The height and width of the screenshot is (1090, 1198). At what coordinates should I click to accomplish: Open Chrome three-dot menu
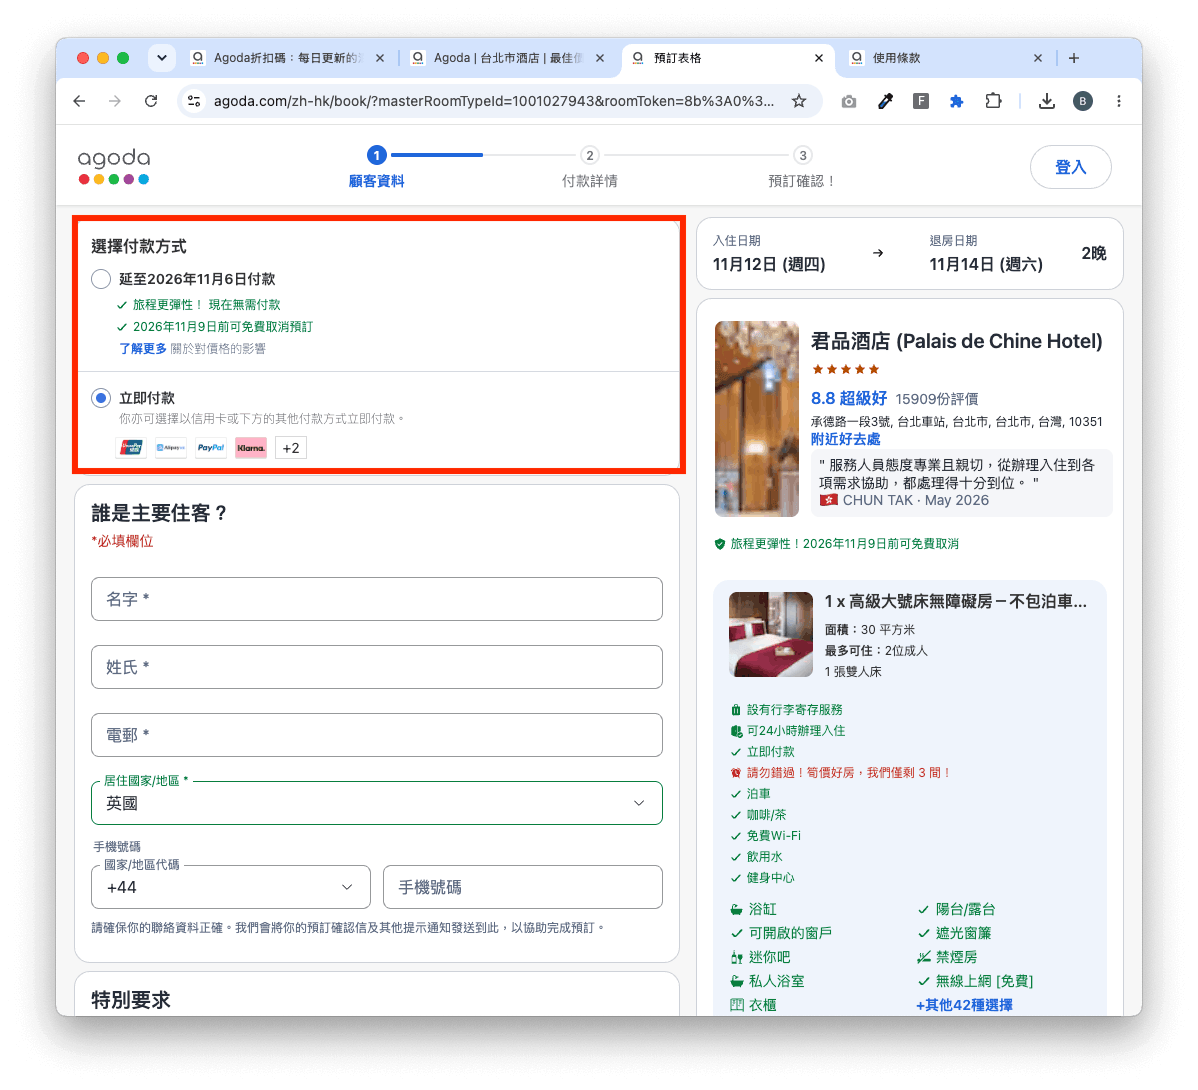tap(1119, 101)
